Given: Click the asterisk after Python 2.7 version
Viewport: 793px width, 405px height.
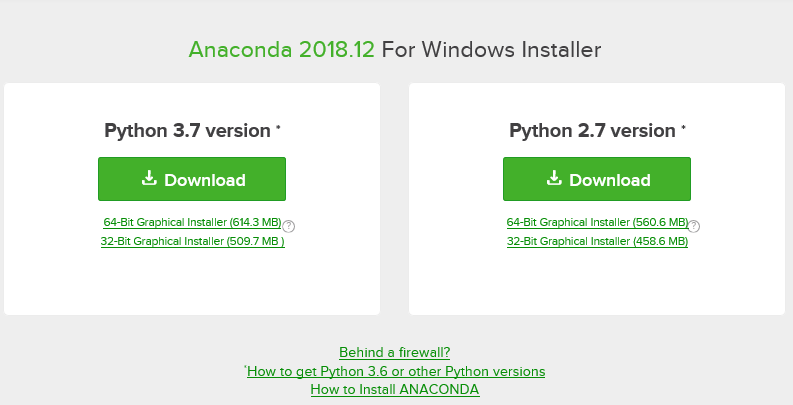Looking at the screenshot, I should click(684, 128).
